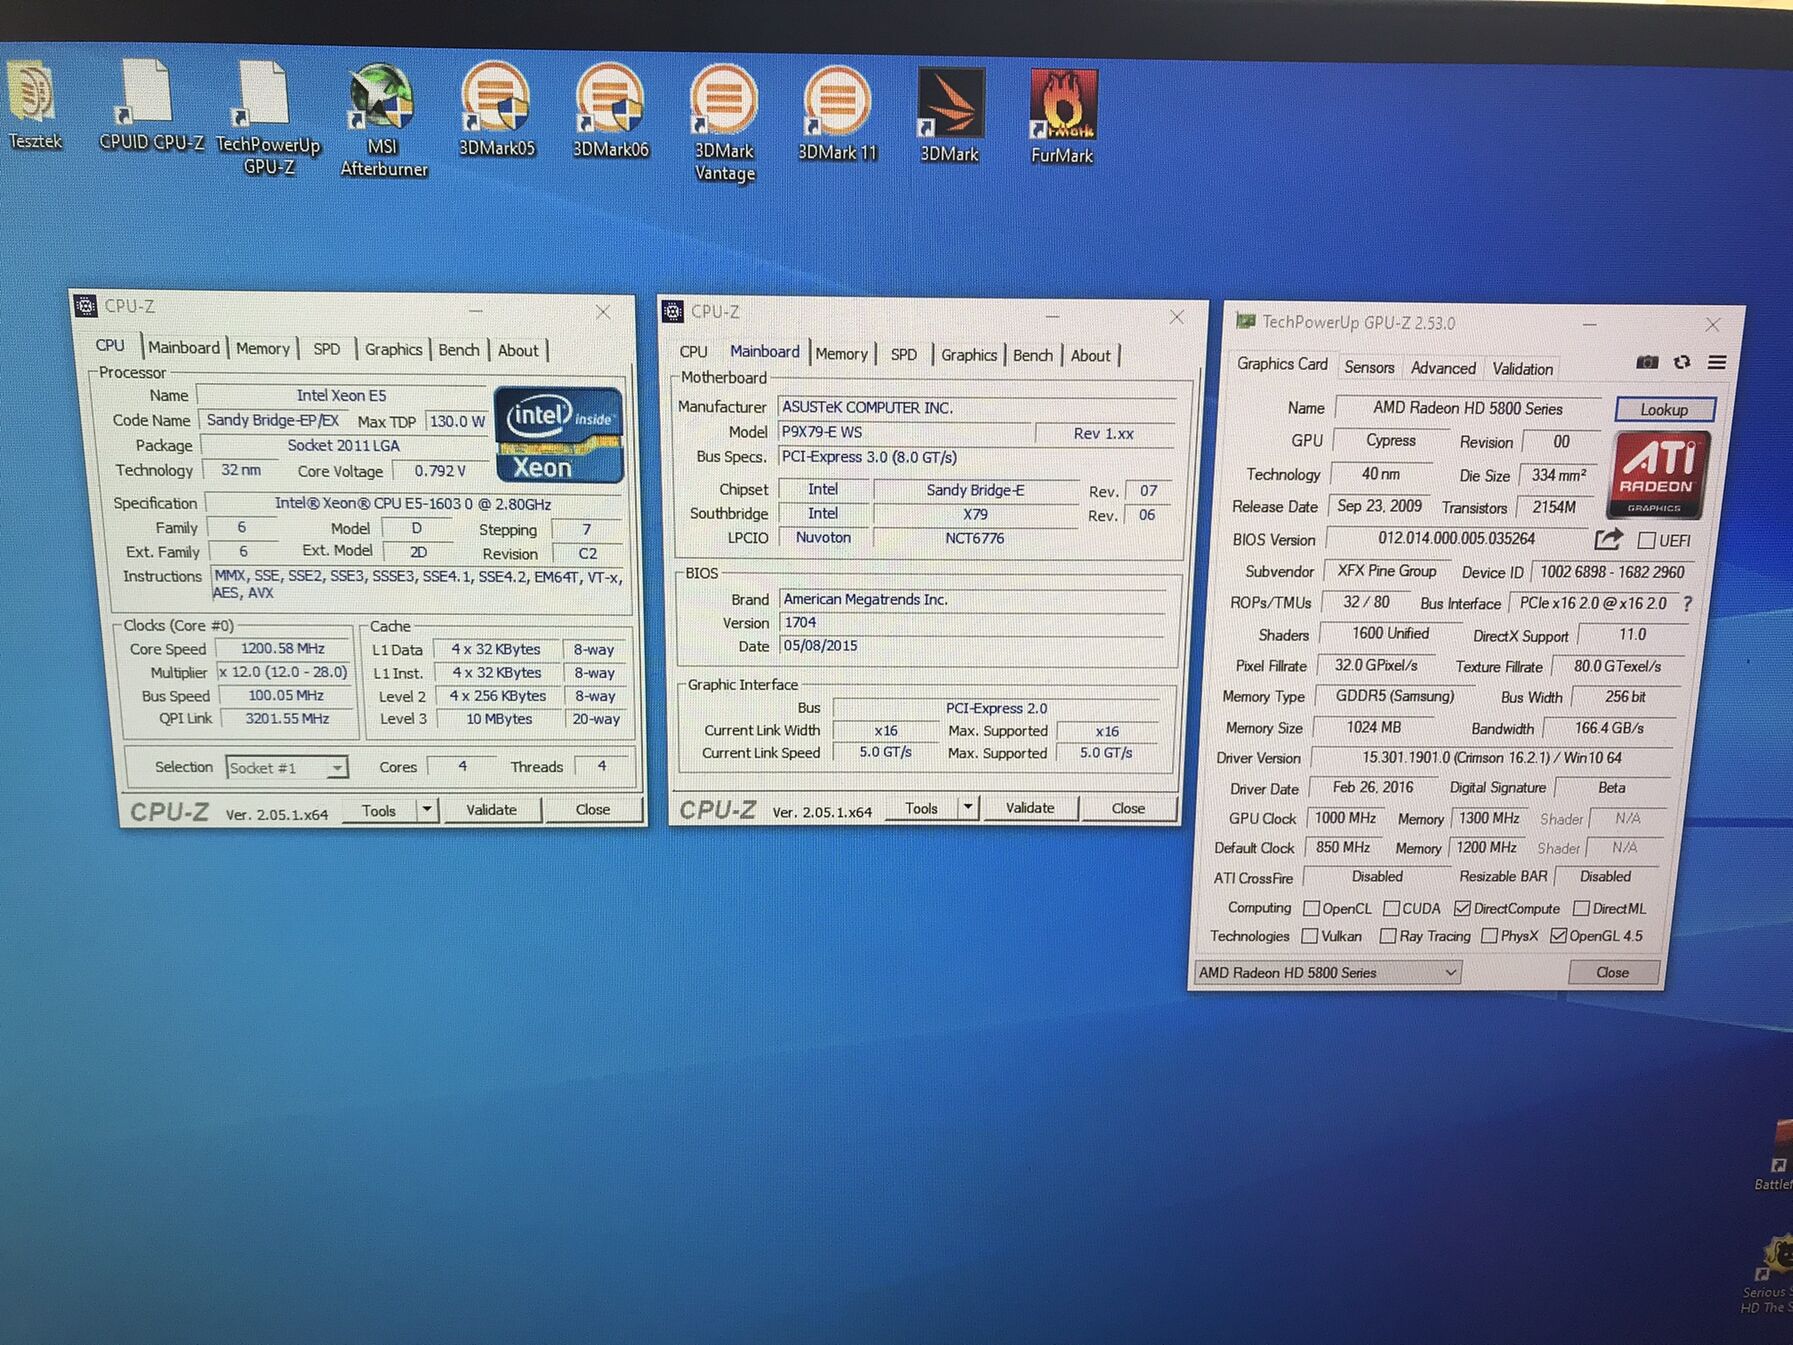Open About tab in middle CPU-Z
The image size is (1793, 1345).
coord(1091,356)
